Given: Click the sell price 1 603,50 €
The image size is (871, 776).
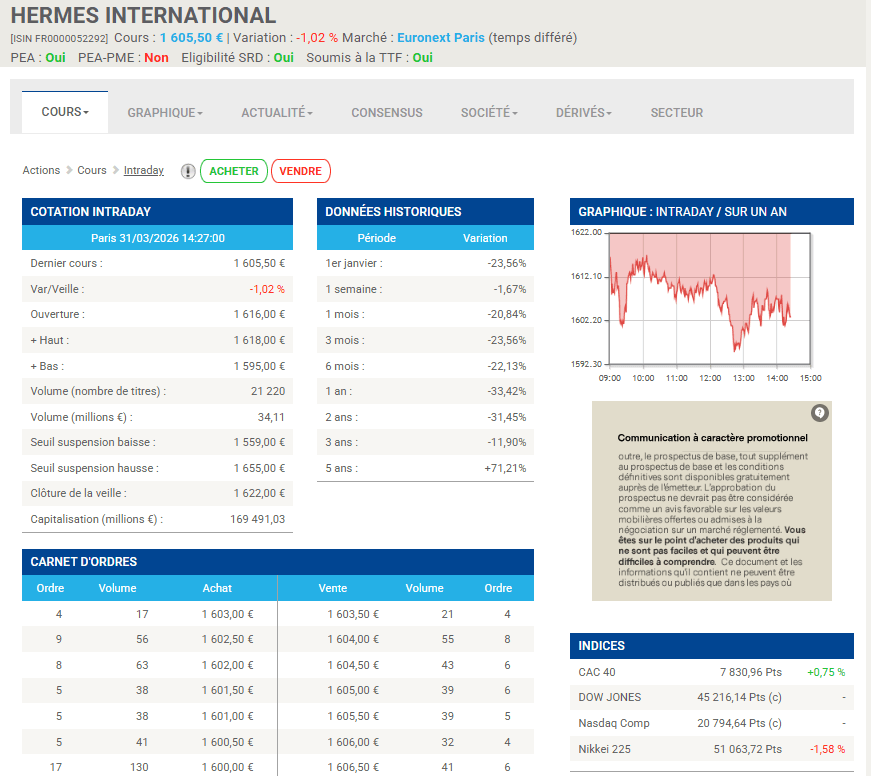Looking at the screenshot, I should tap(353, 614).
